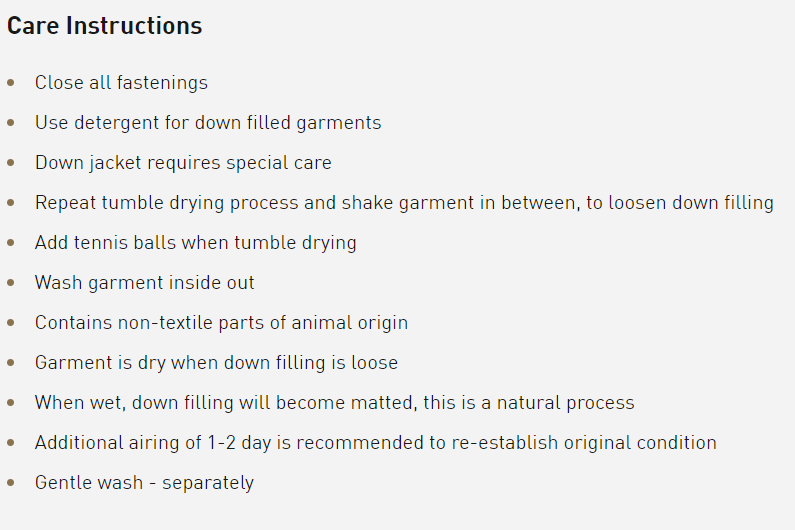Click bullet next to 'Use detergent' item
The width and height of the screenshot is (795, 530).
[x=11, y=122]
